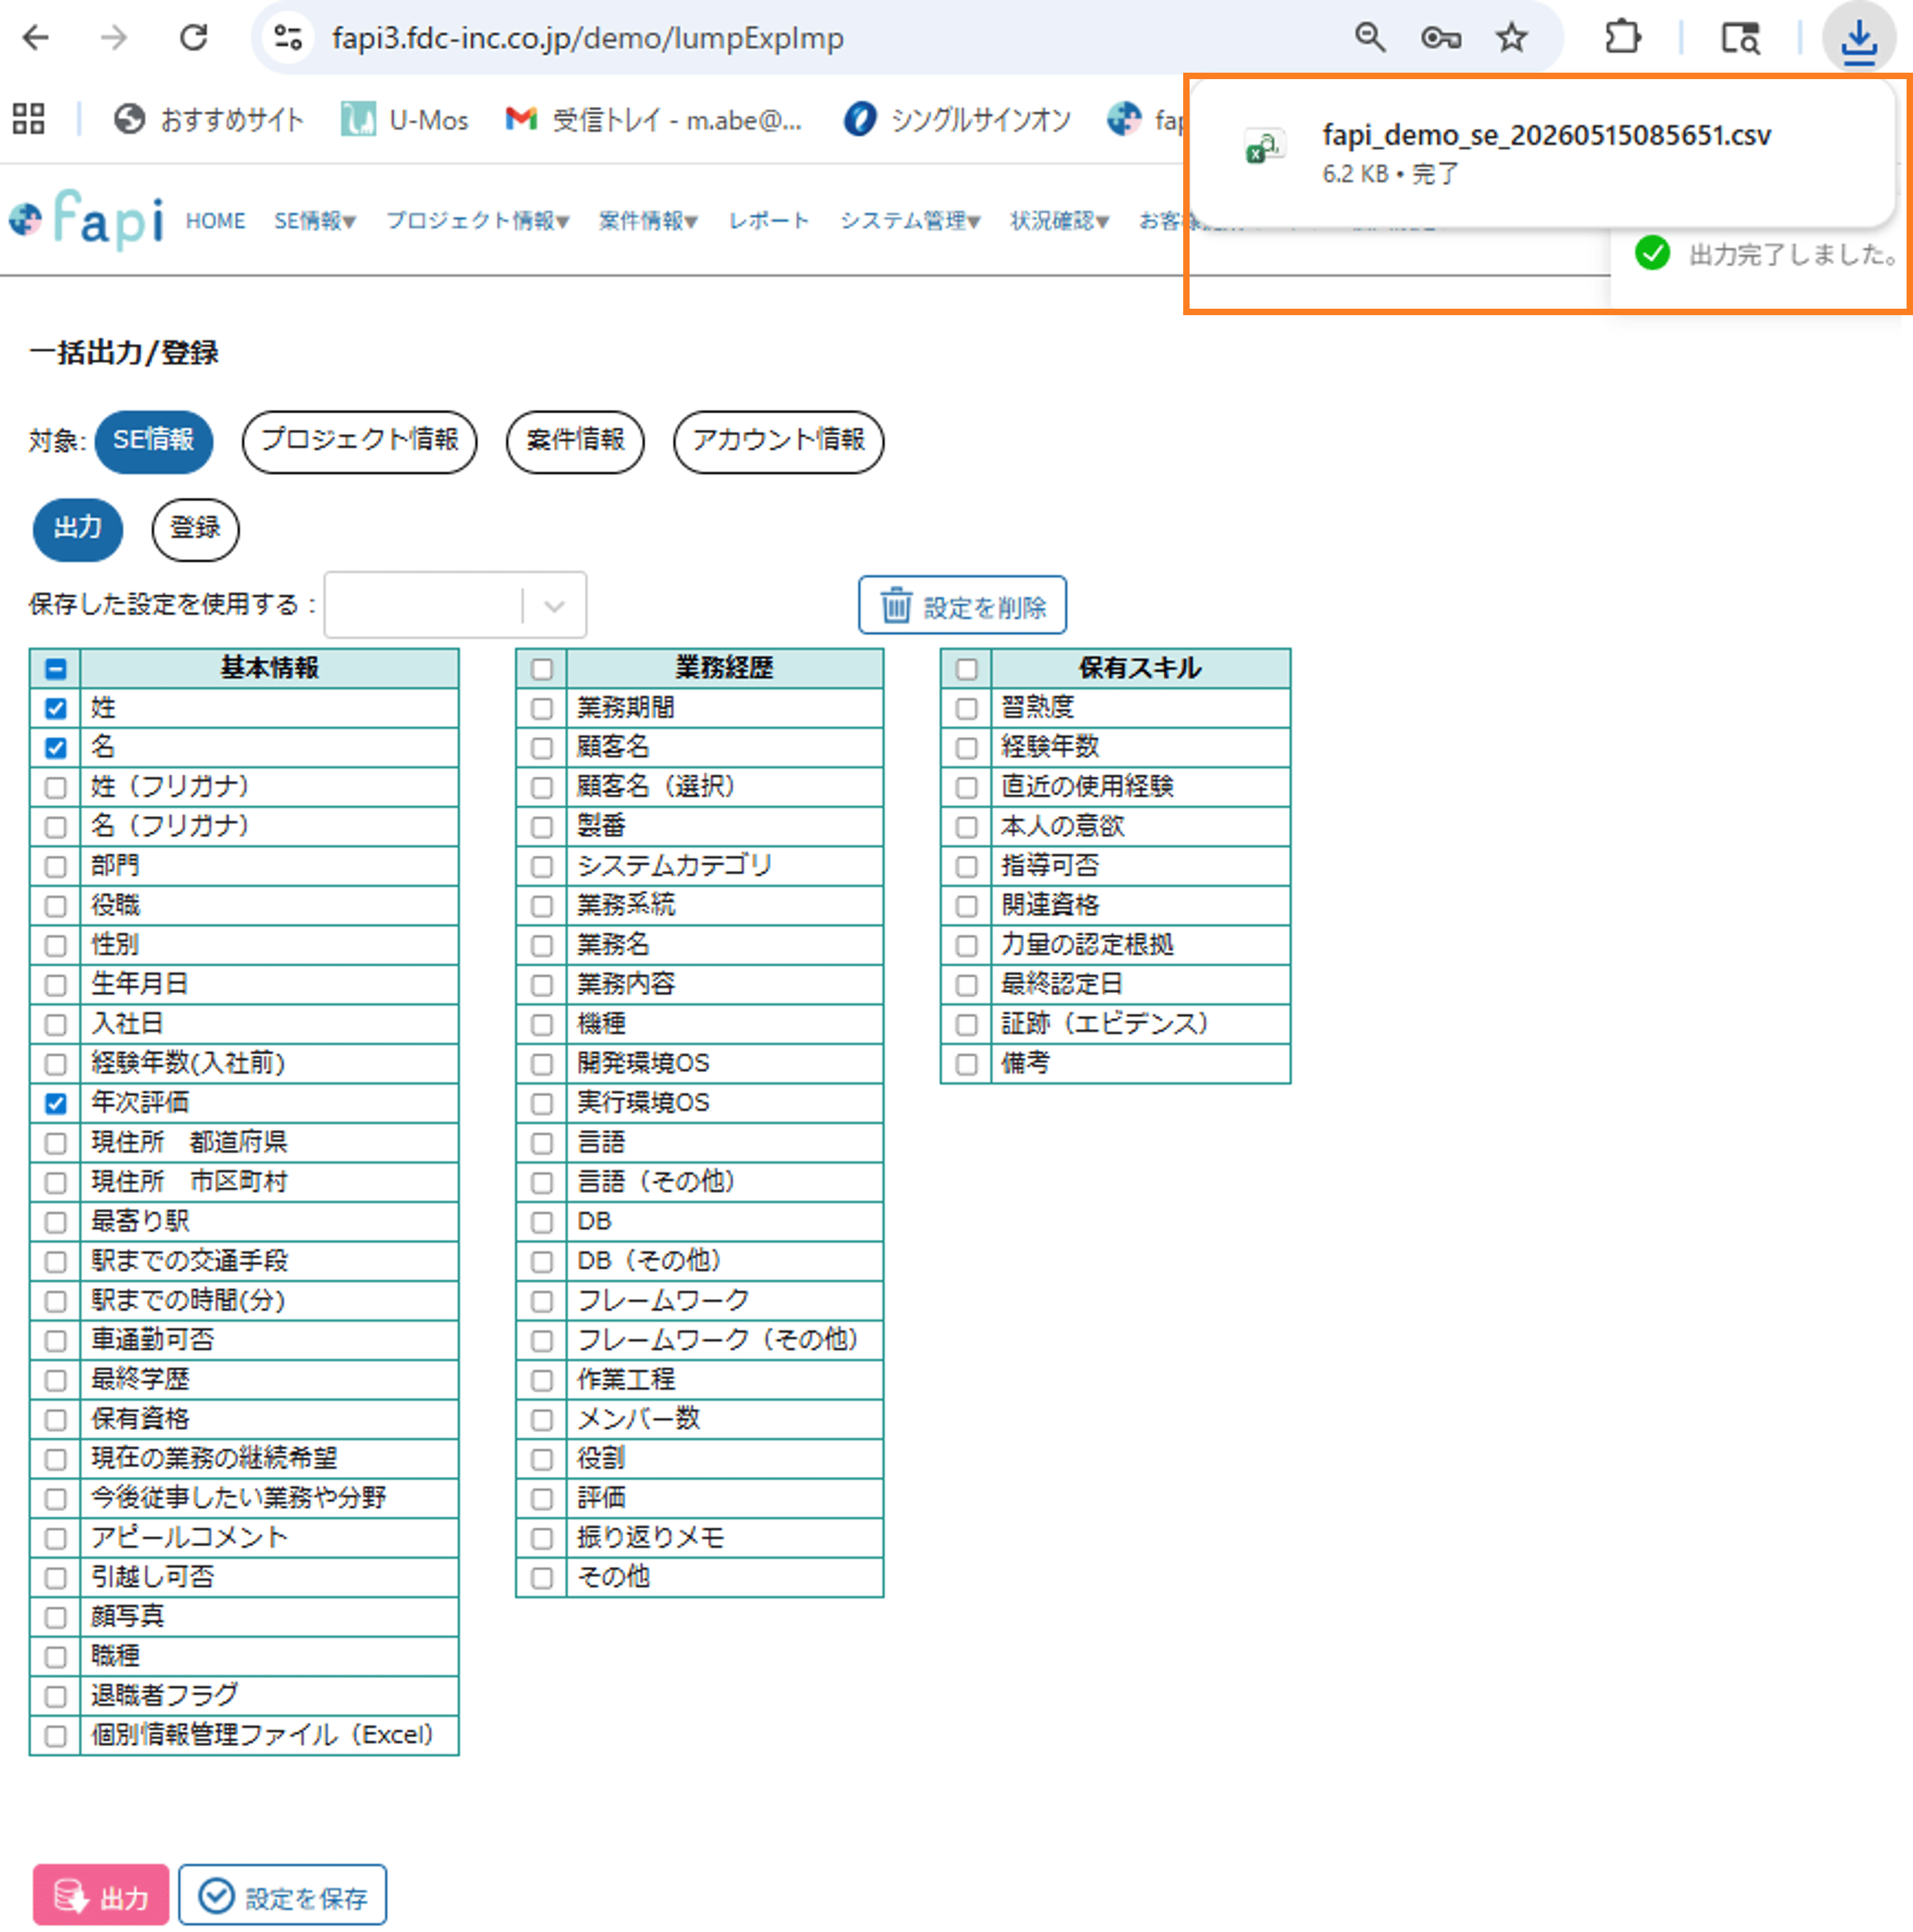Select the プロジェクト情報 target tab

(360, 441)
